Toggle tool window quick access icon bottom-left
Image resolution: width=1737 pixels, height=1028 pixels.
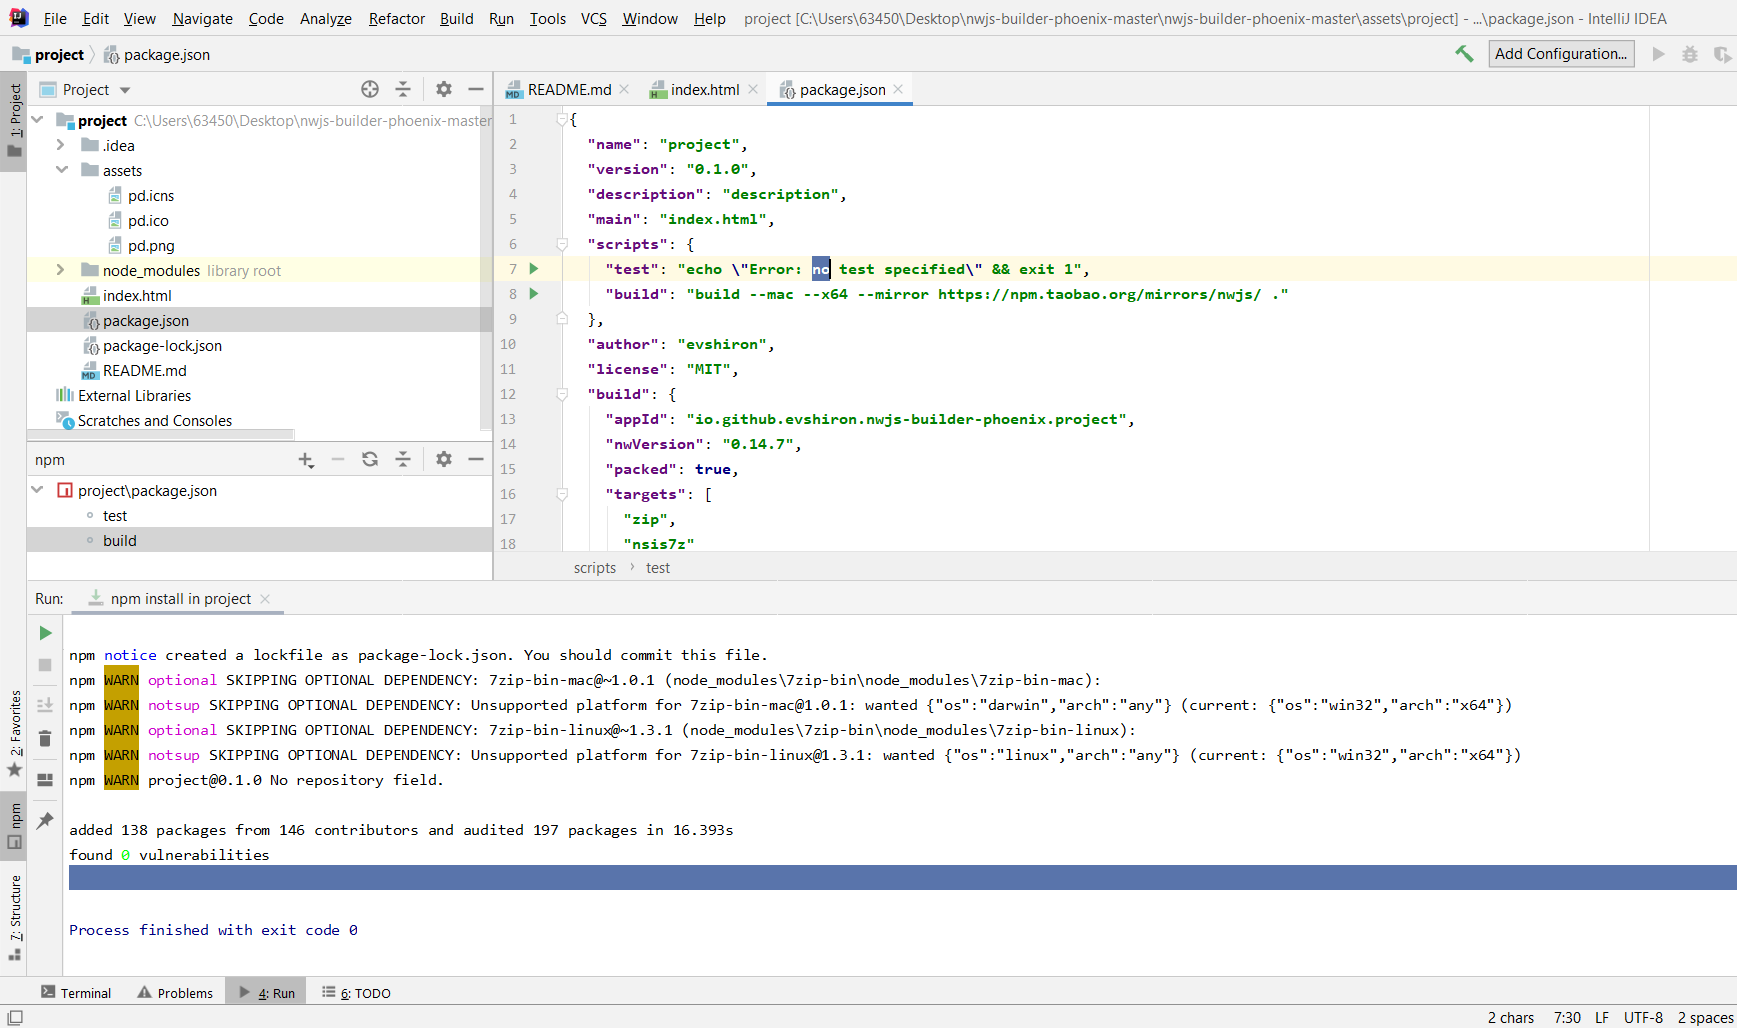coord(15,1017)
